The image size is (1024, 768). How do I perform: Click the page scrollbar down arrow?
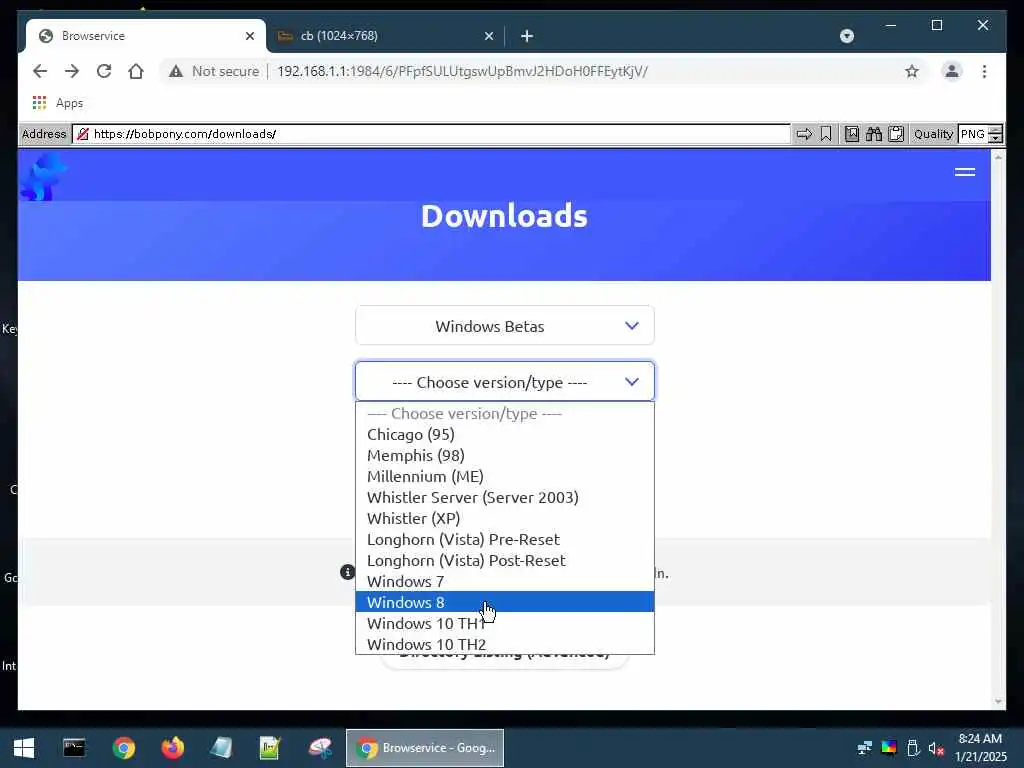pyautogui.click(x=998, y=702)
